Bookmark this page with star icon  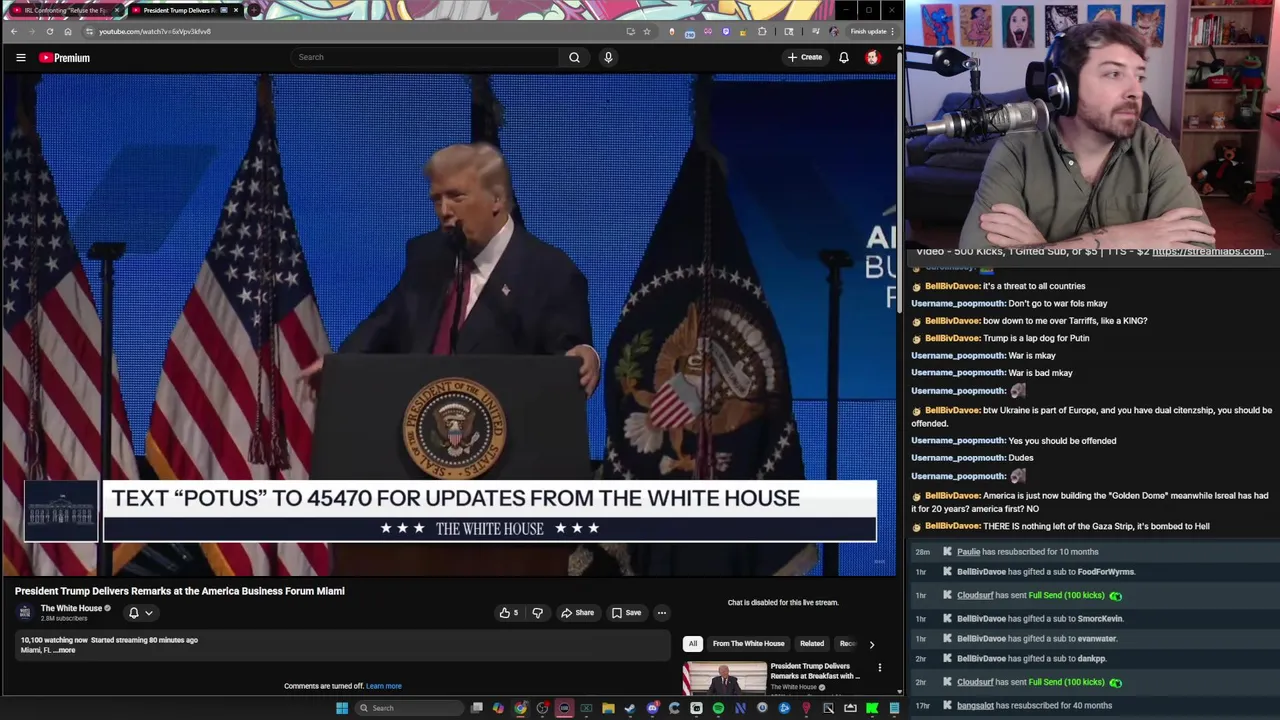(x=646, y=31)
